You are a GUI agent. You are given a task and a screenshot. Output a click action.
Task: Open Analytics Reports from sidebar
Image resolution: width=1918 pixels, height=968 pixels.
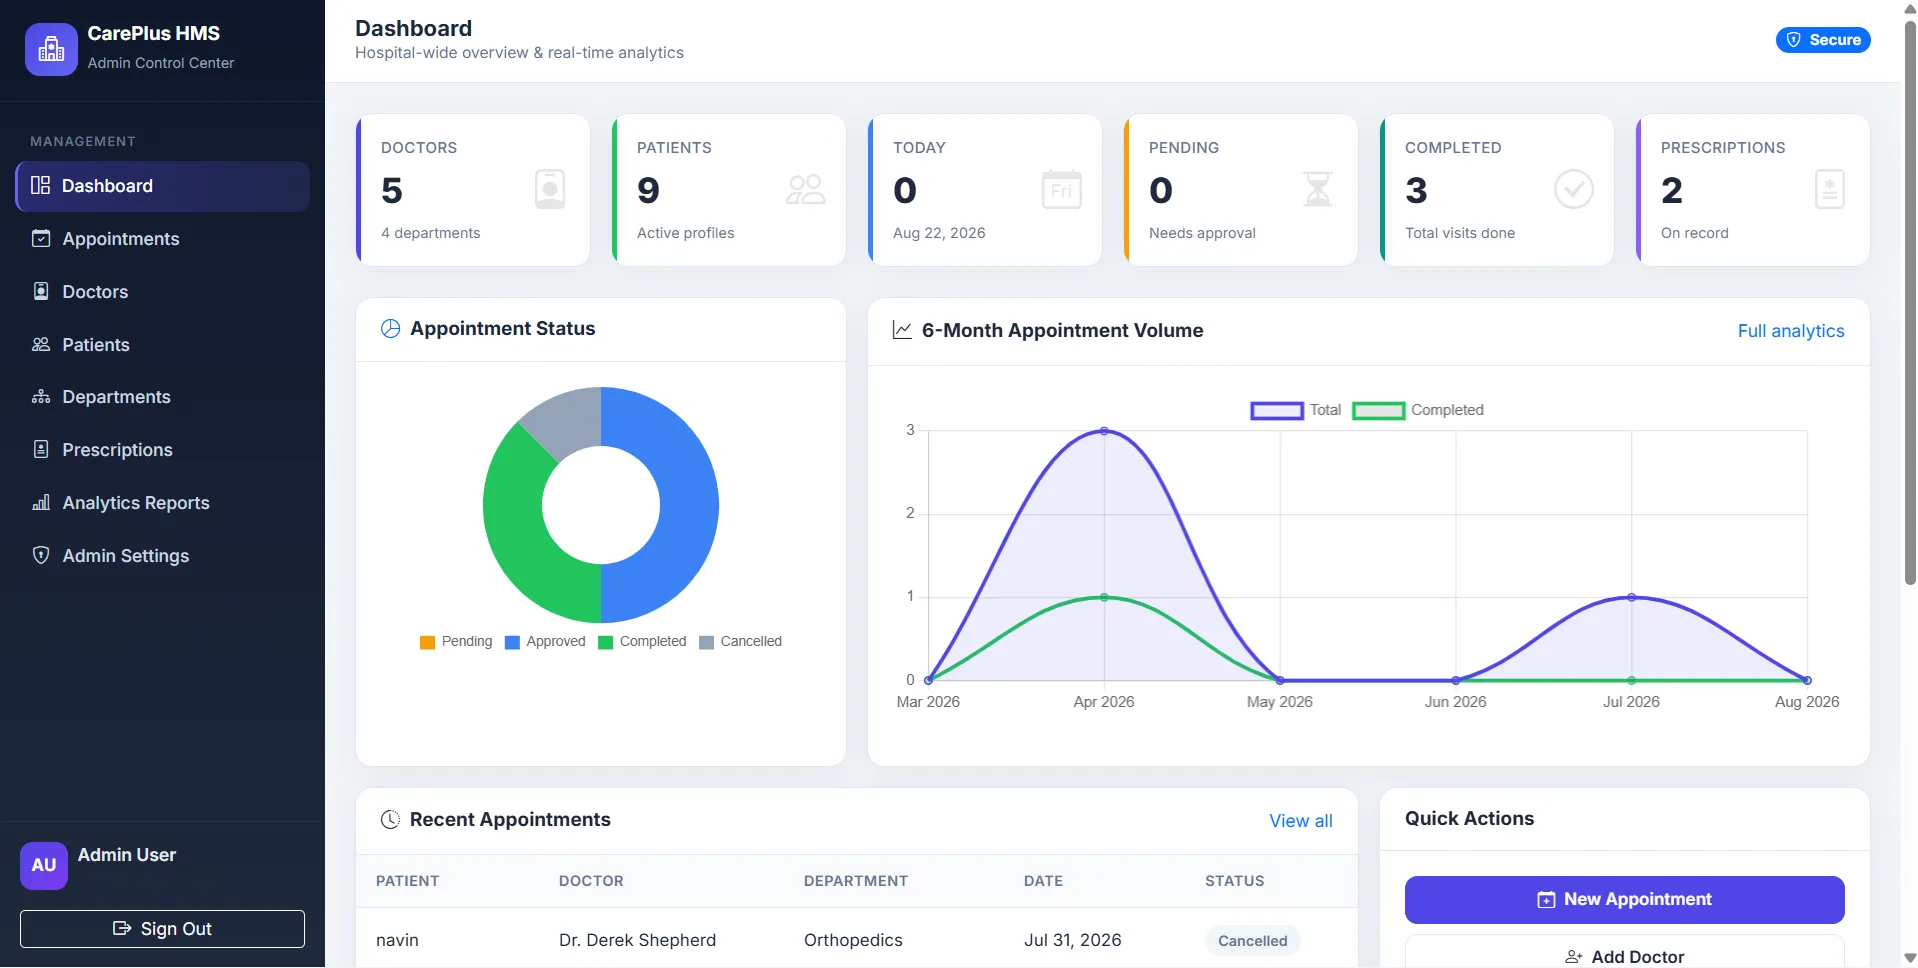163,503
